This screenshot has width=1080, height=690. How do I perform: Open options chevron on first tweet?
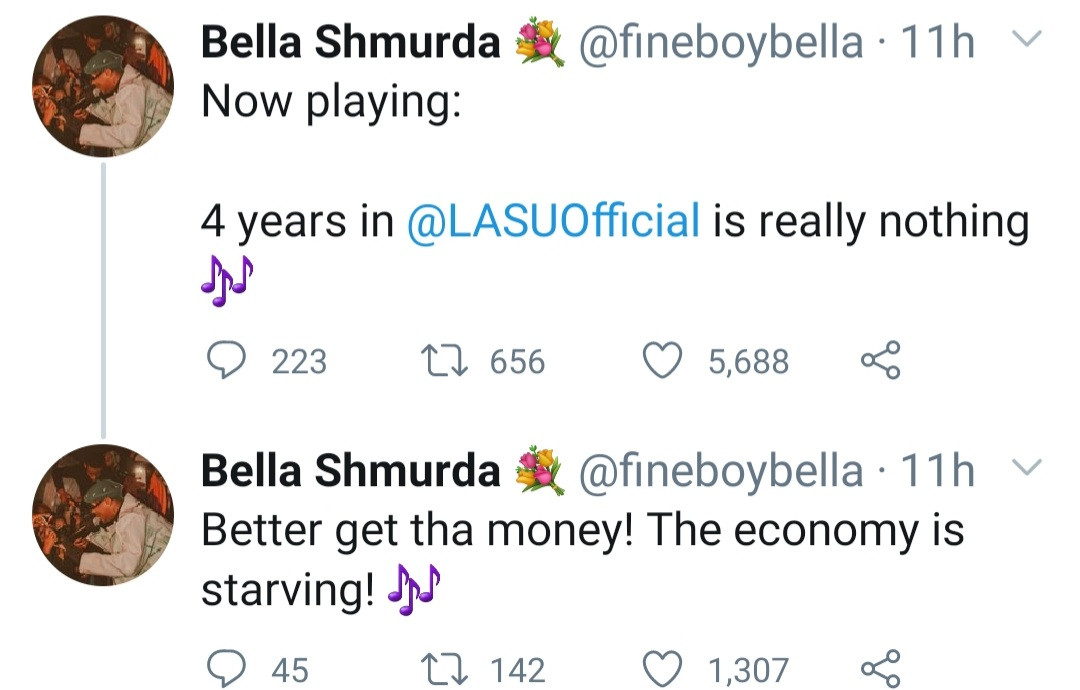[1026, 40]
